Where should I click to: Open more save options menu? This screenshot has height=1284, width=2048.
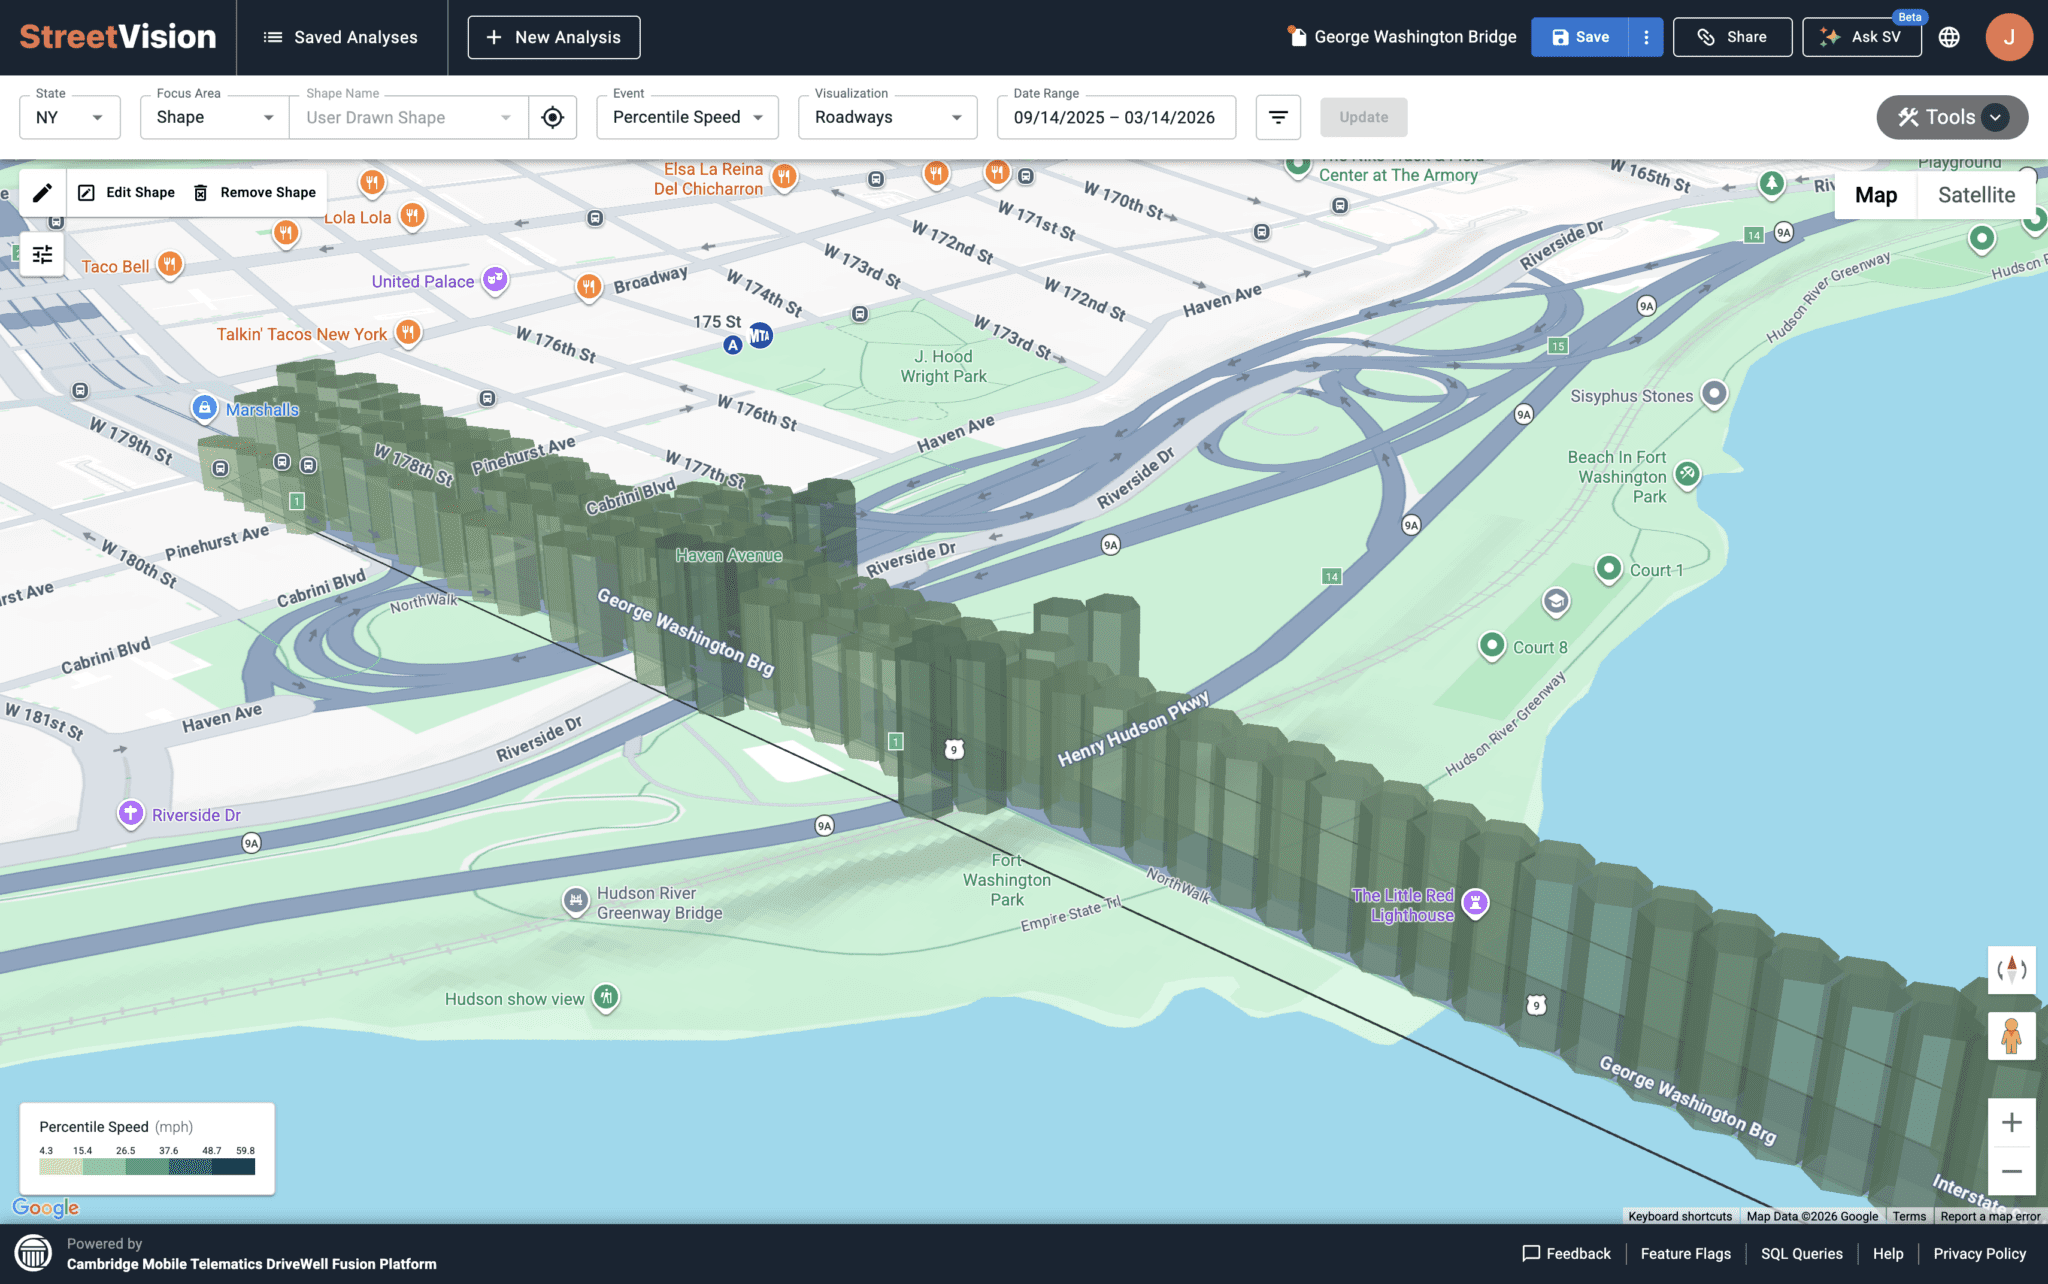[1646, 37]
